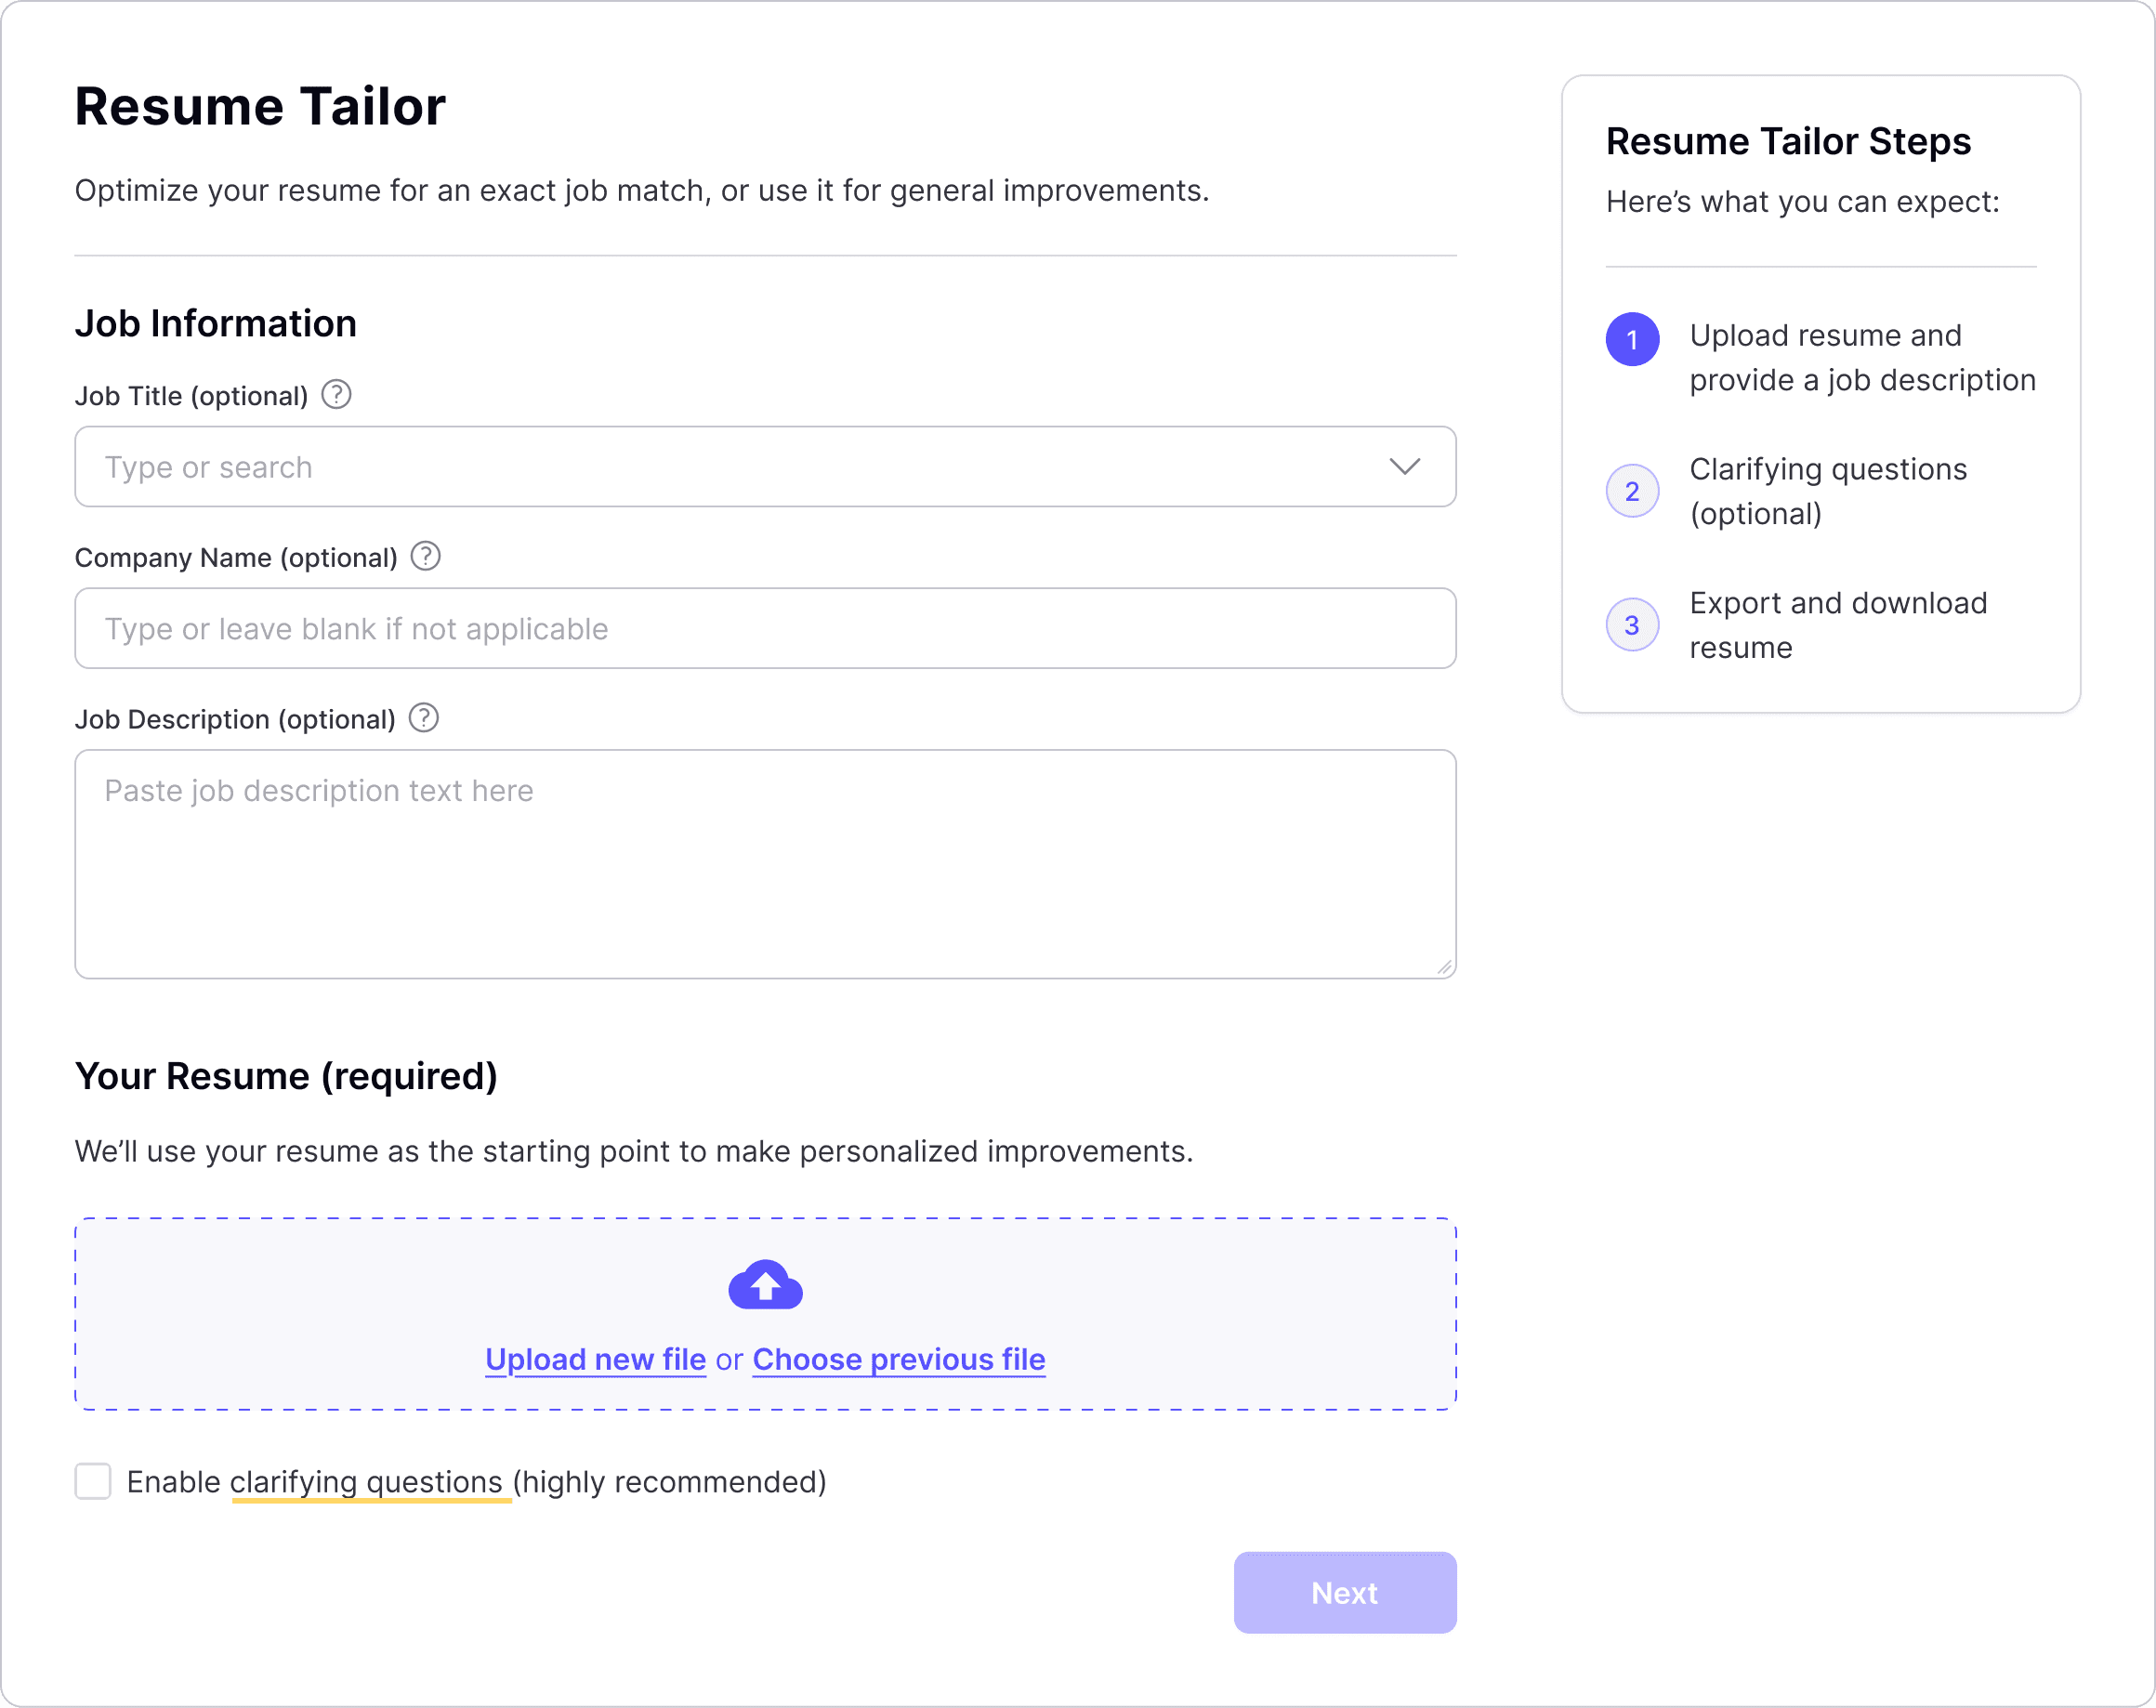Click the Job Title help icon
The width and height of the screenshot is (2156, 1708).
tap(336, 395)
